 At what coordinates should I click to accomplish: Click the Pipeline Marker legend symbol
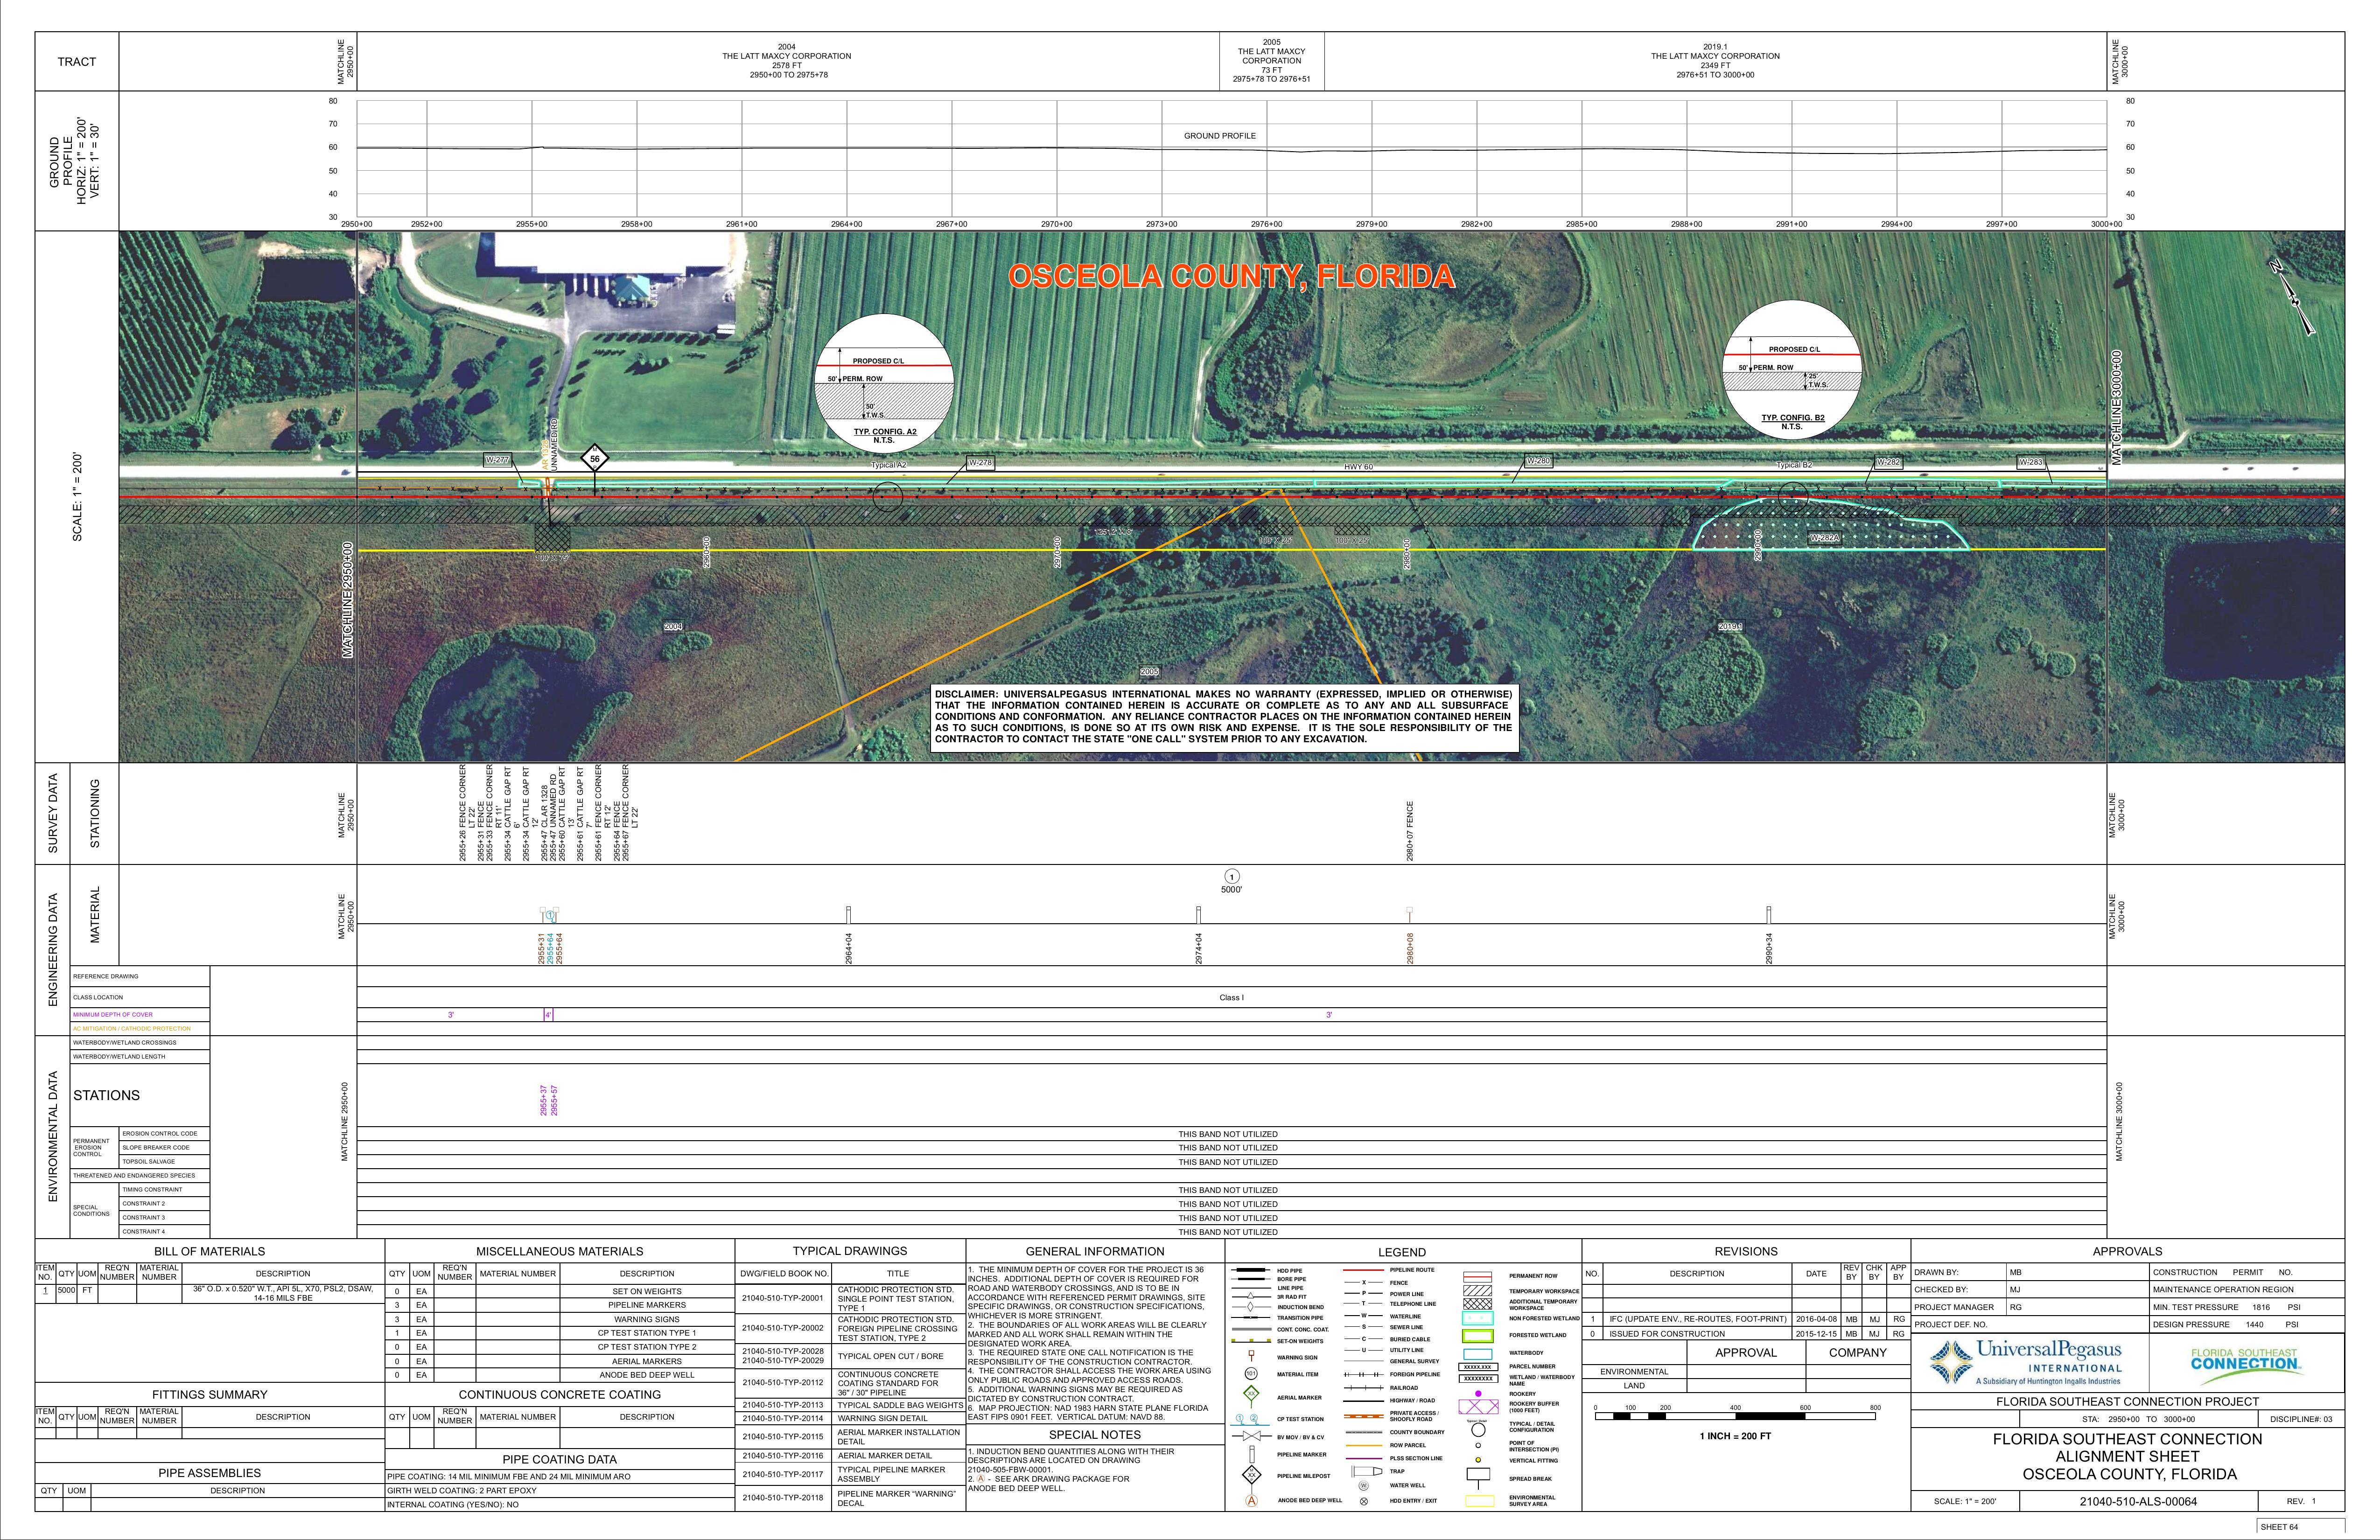(1251, 1454)
